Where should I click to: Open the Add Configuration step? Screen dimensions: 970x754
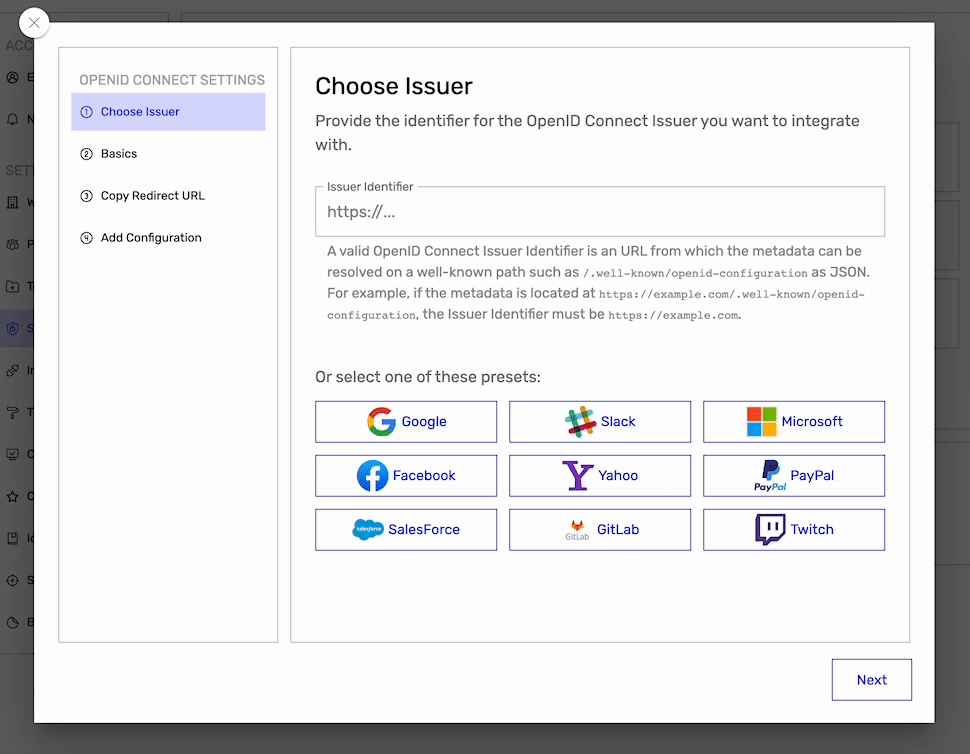click(168, 238)
